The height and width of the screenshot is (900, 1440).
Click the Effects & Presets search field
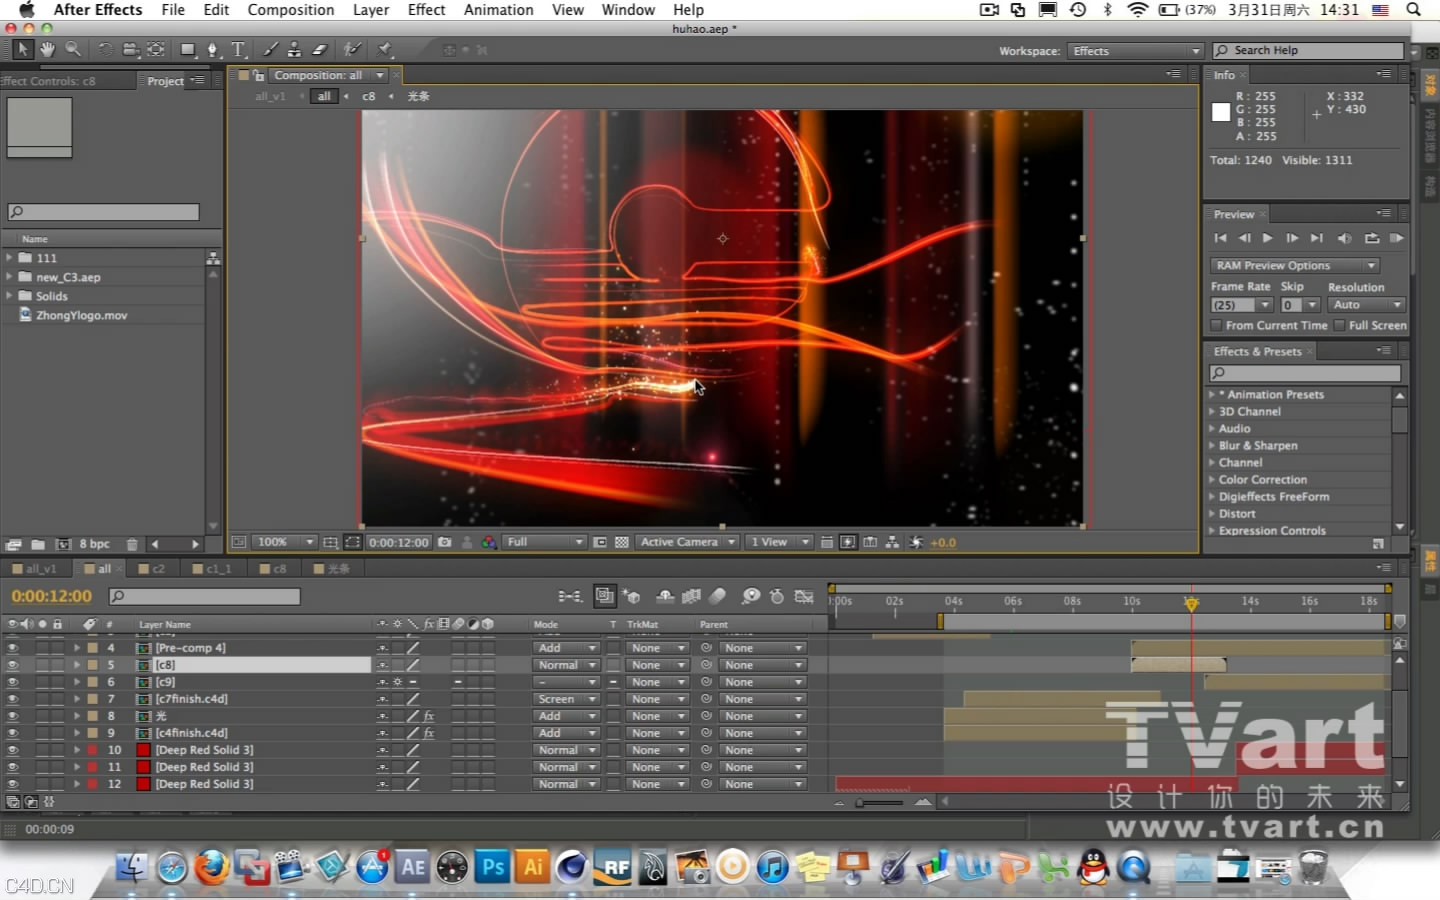1305,373
